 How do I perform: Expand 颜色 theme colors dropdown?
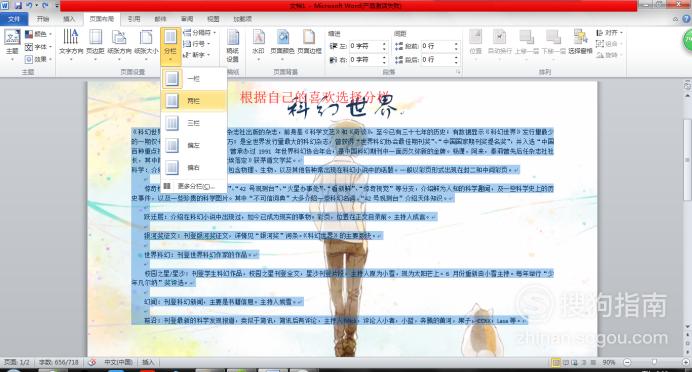click(x=38, y=34)
